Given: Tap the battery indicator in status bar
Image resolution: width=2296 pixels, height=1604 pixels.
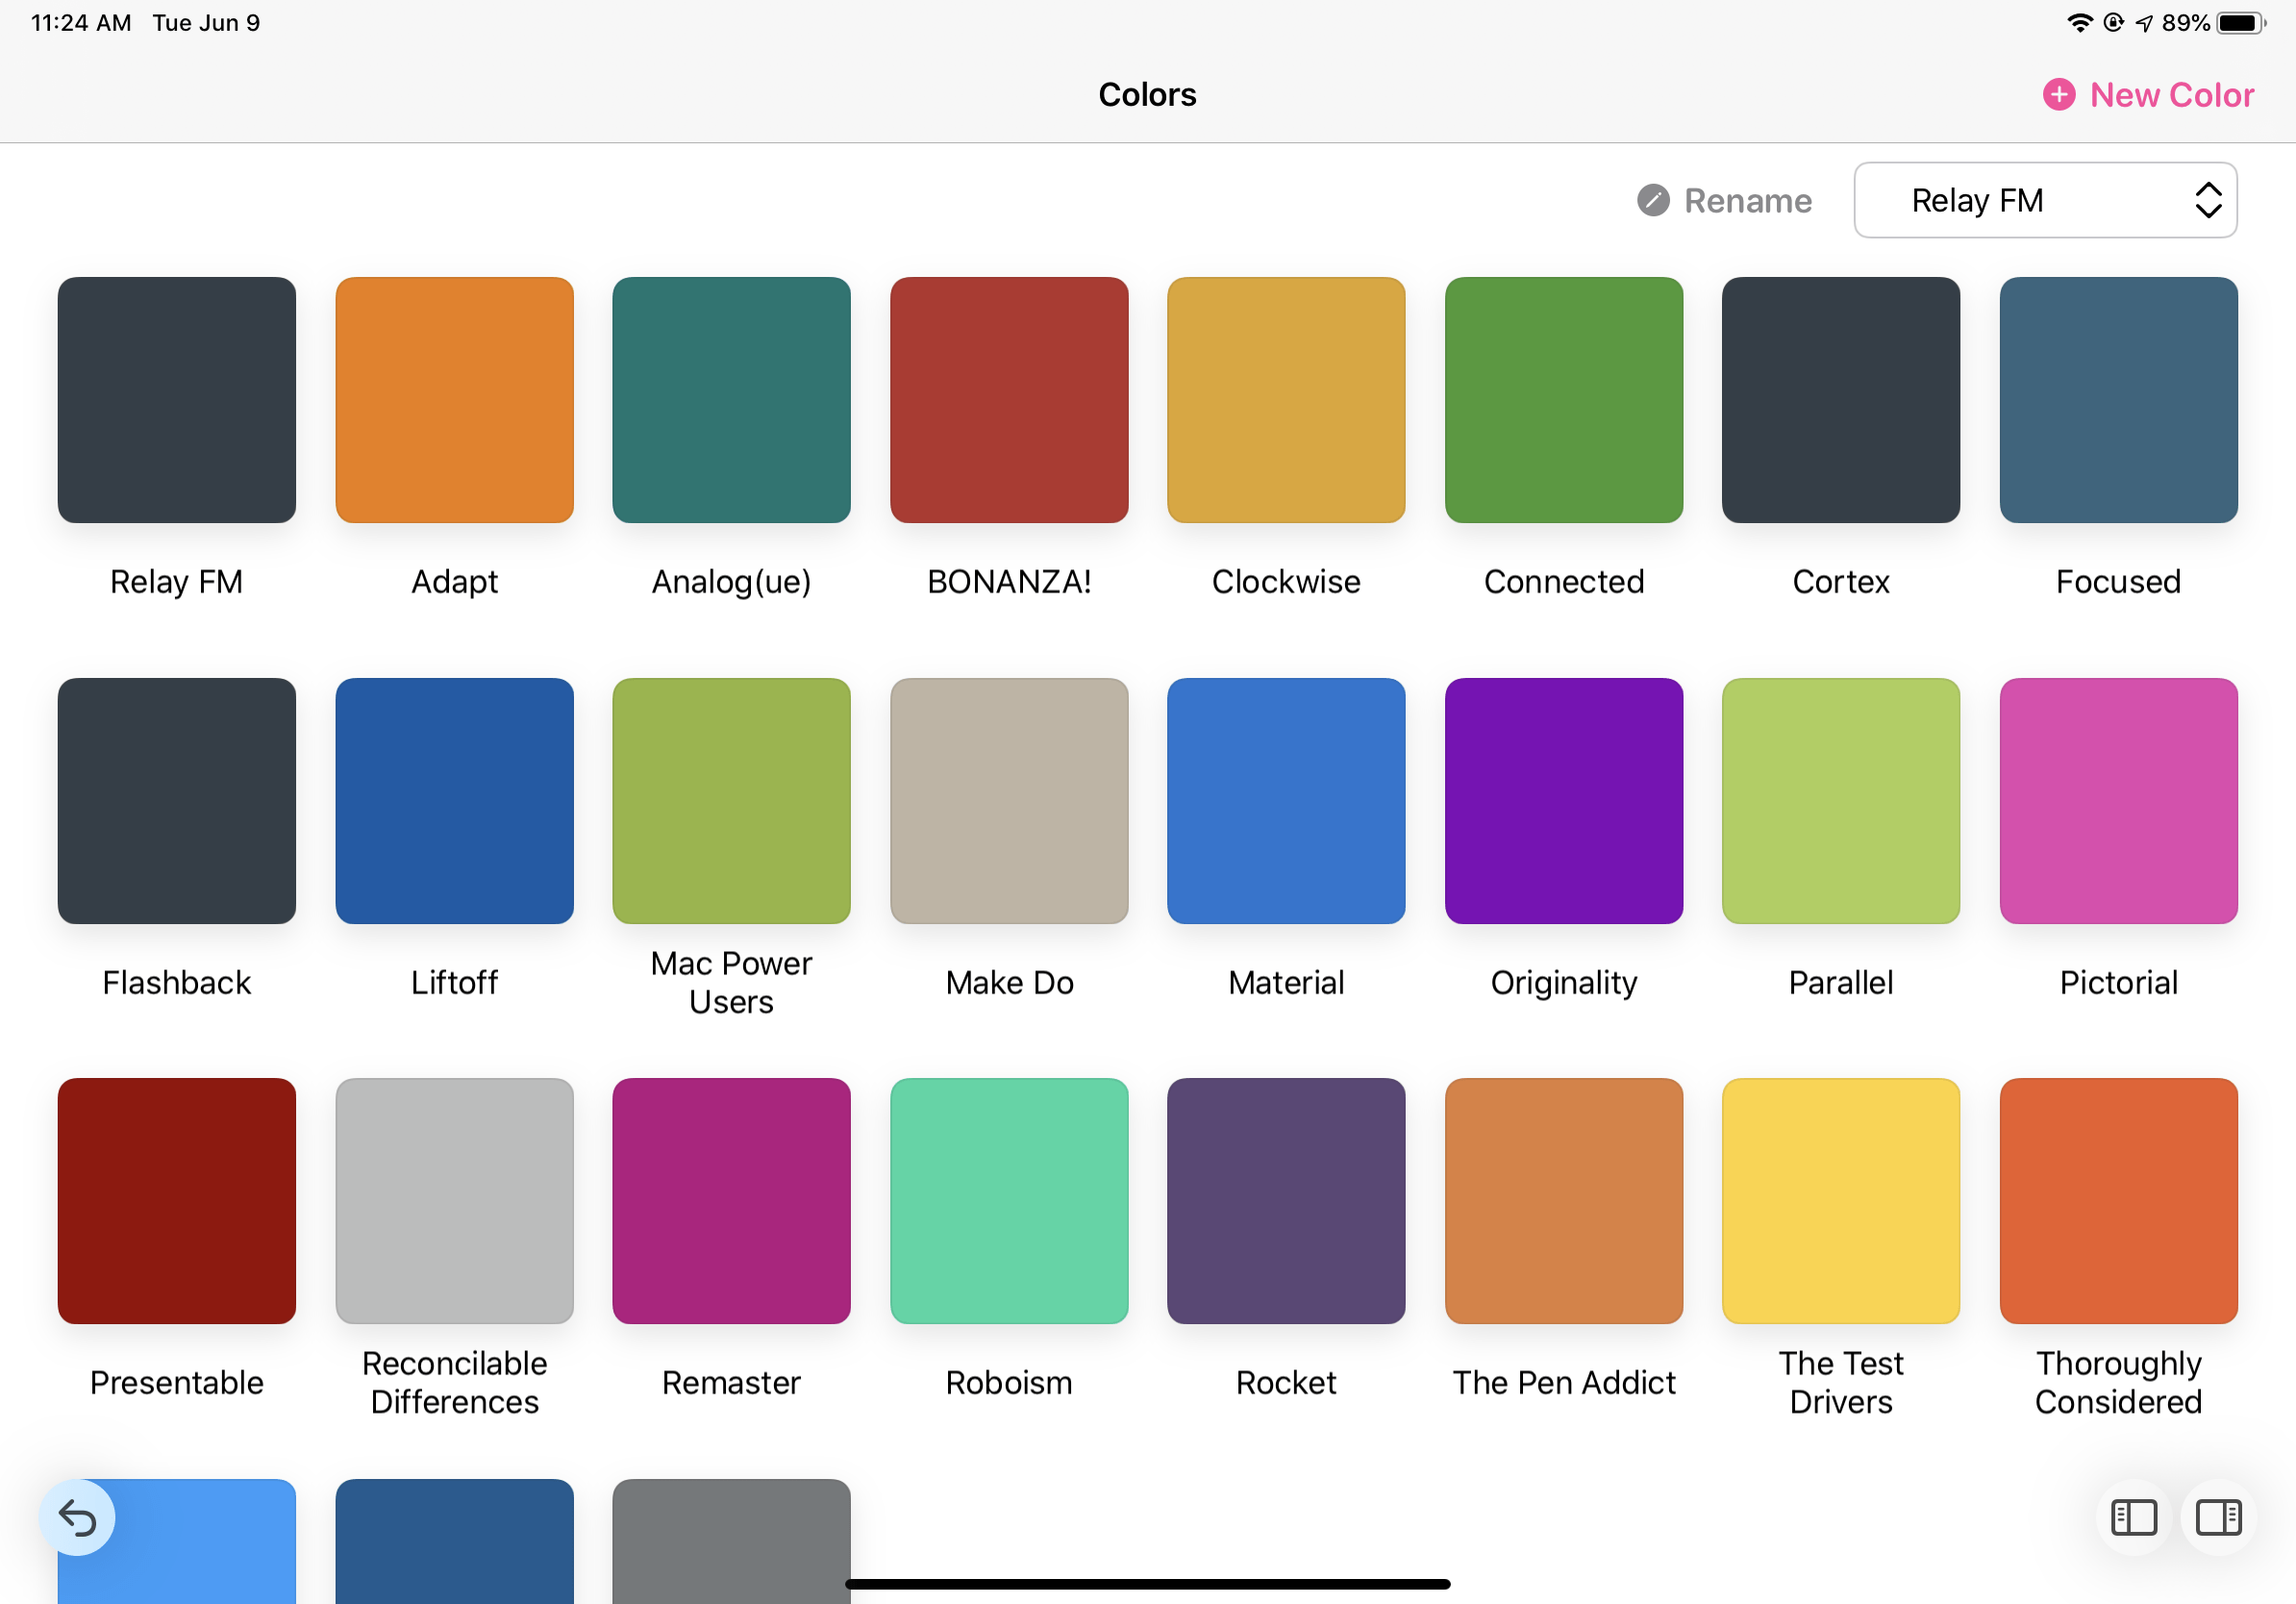Looking at the screenshot, I should pos(2240,23).
